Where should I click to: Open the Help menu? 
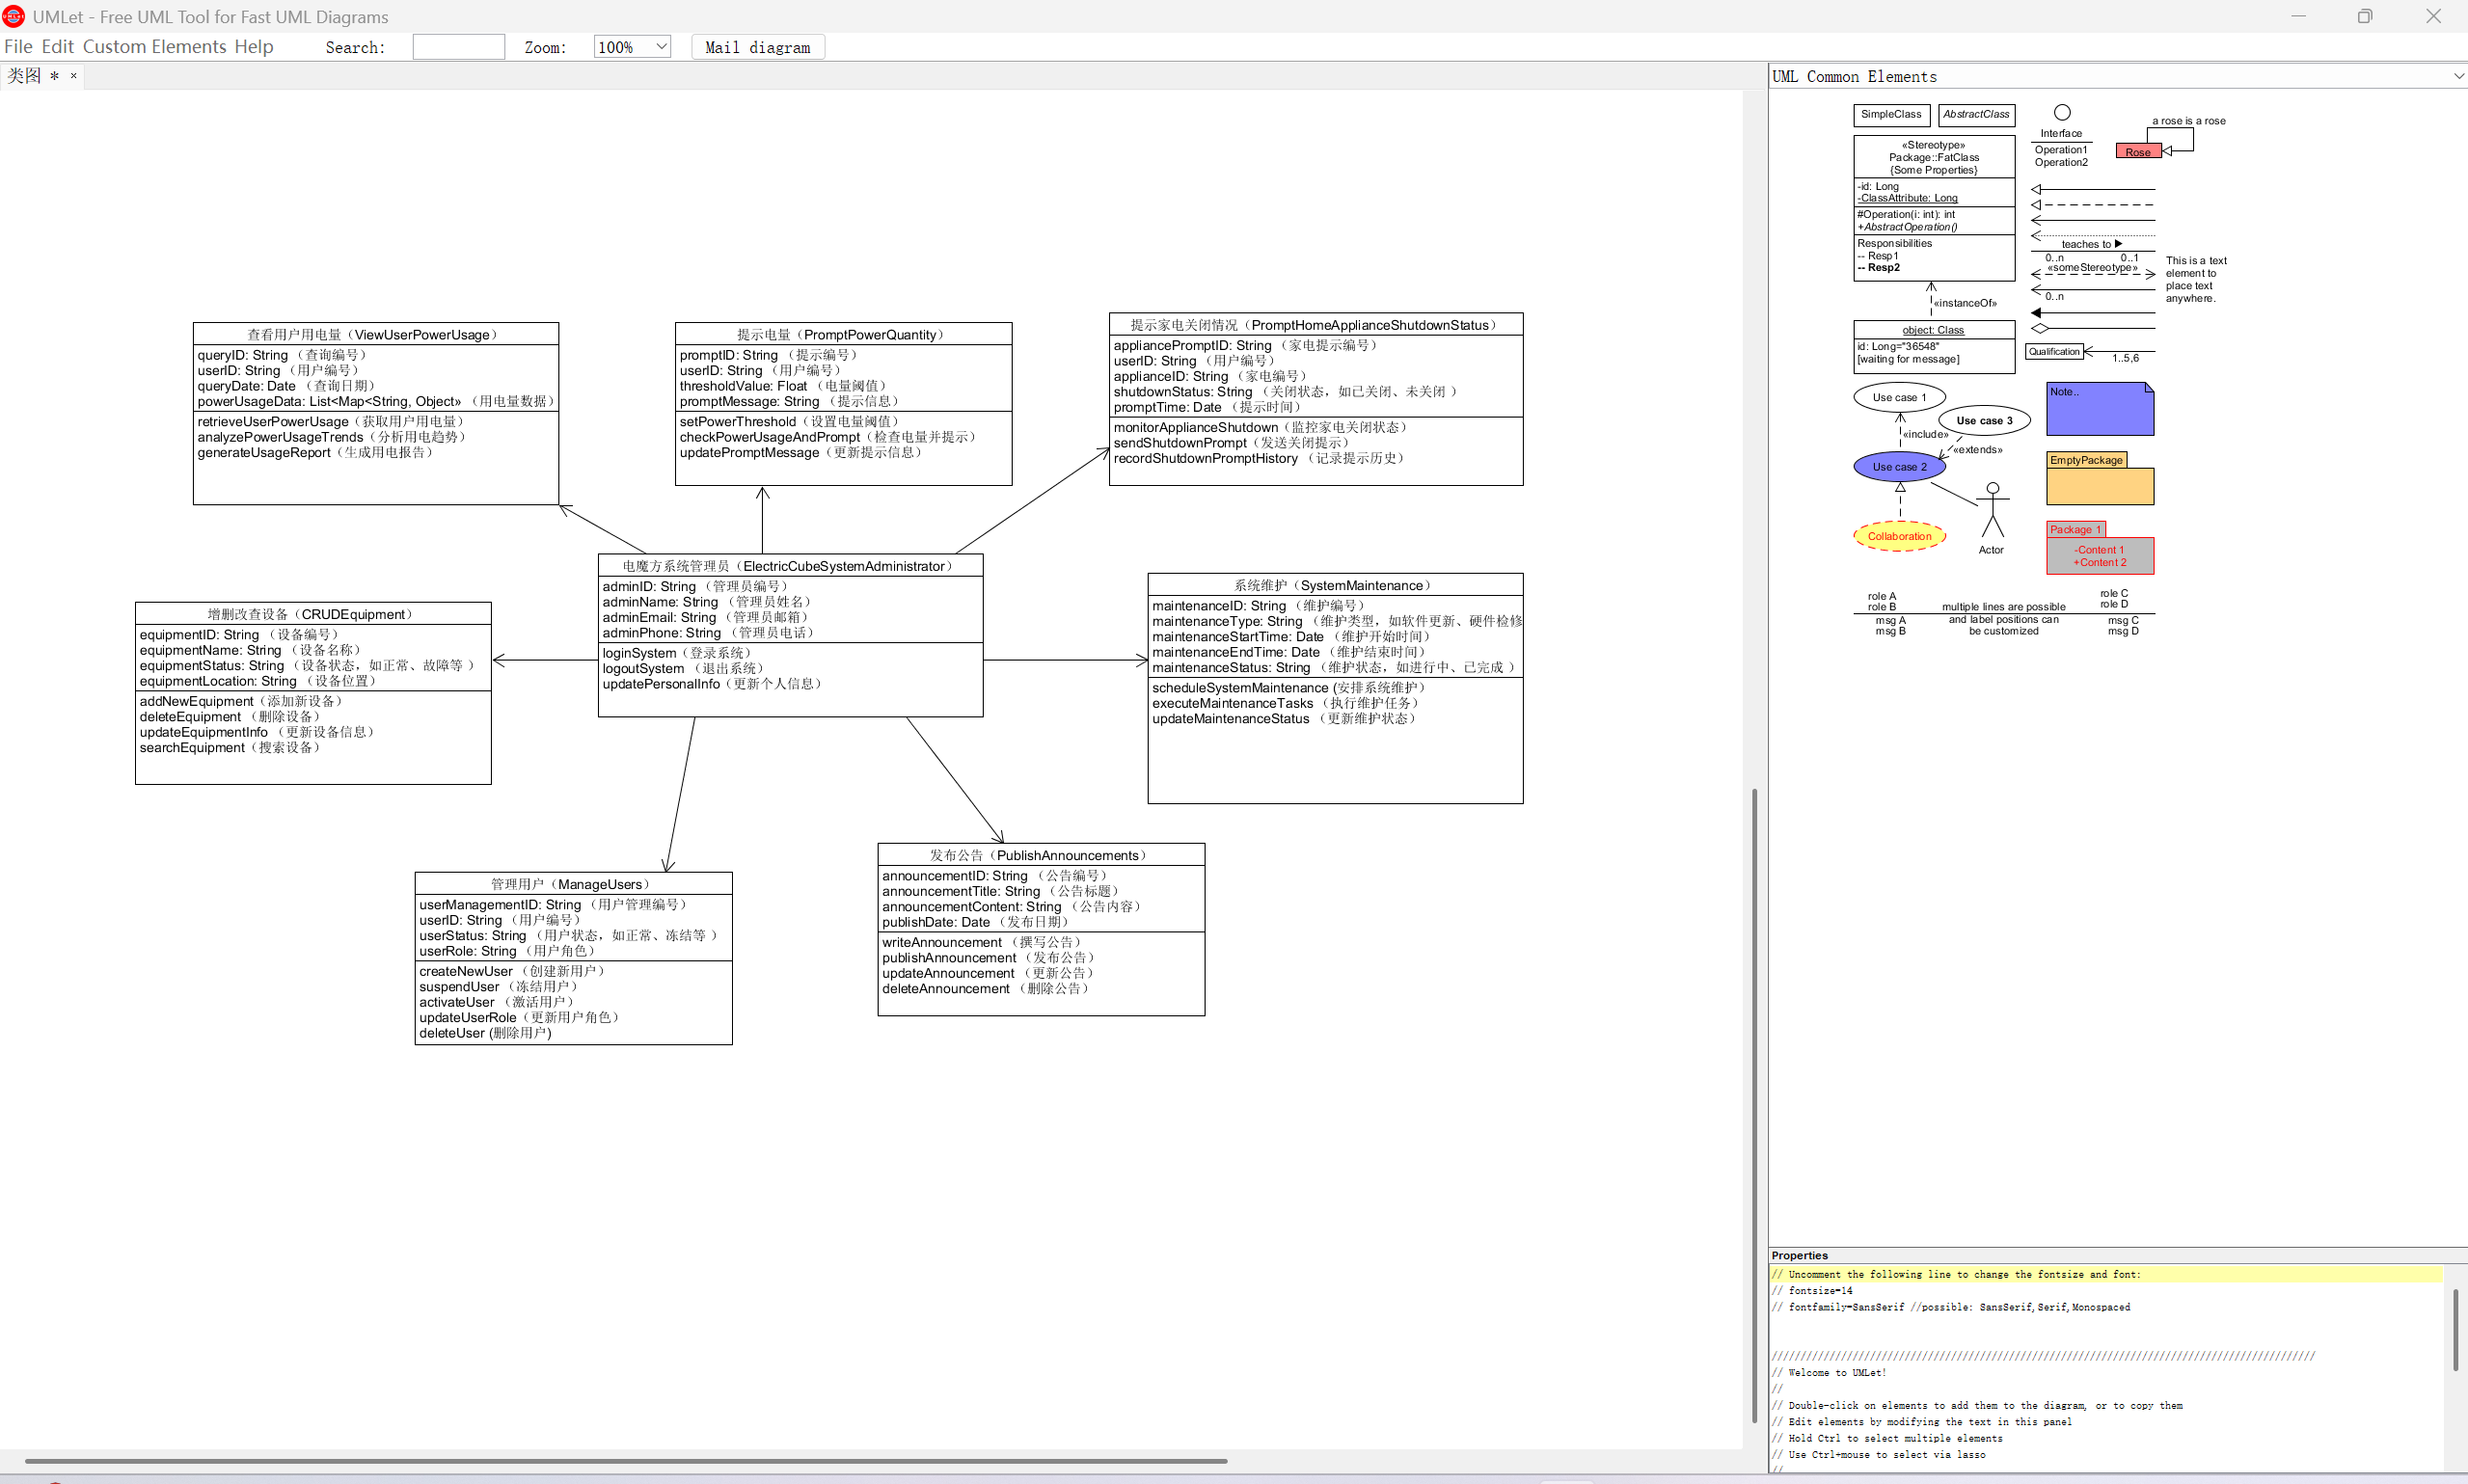[254, 47]
